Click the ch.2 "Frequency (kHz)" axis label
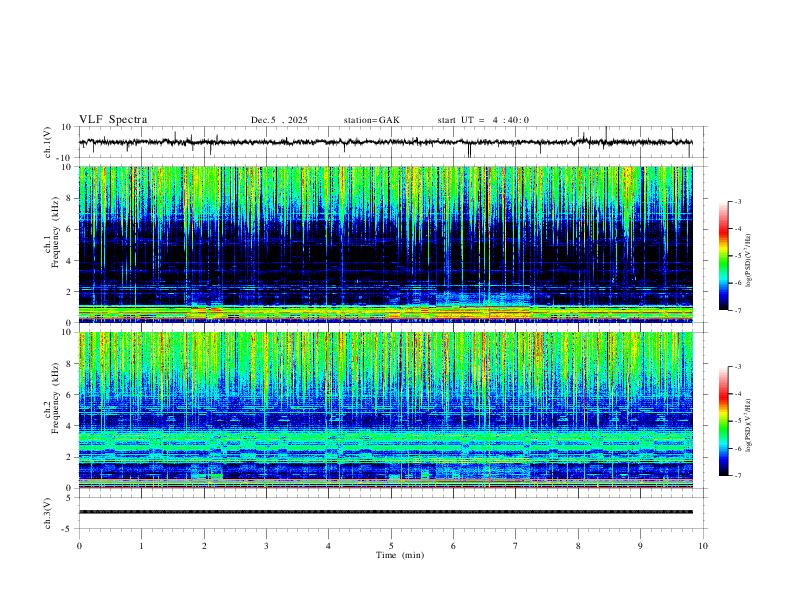 point(55,399)
